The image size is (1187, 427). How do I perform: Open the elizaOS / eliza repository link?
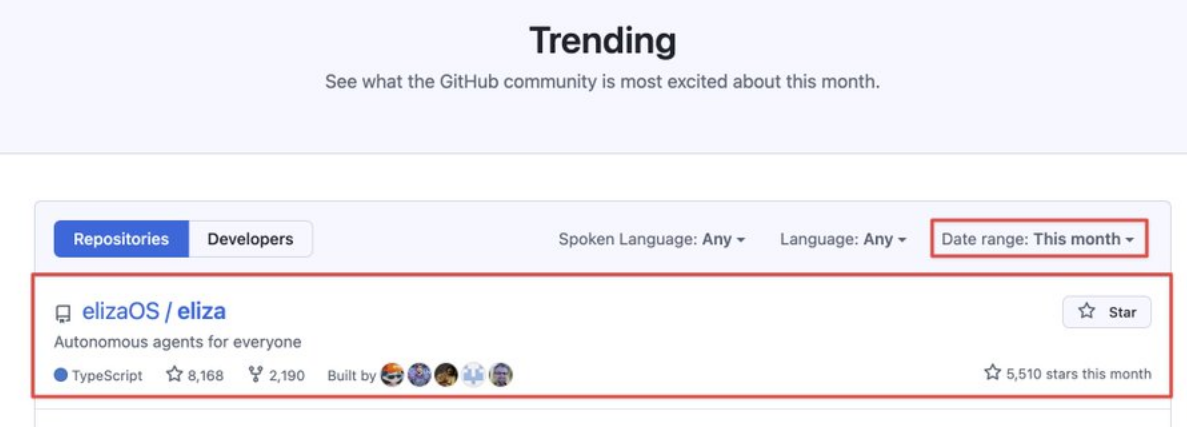click(154, 310)
